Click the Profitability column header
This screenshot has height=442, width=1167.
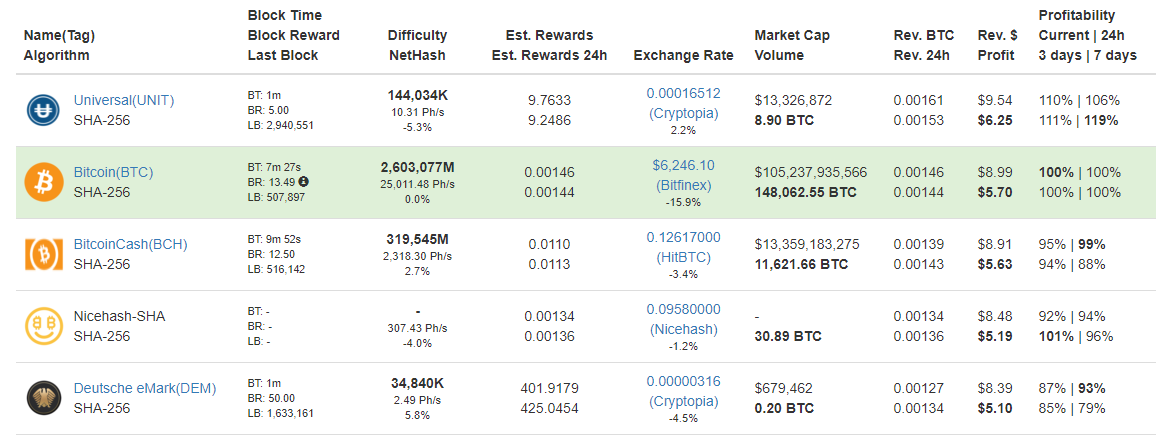[1087, 35]
